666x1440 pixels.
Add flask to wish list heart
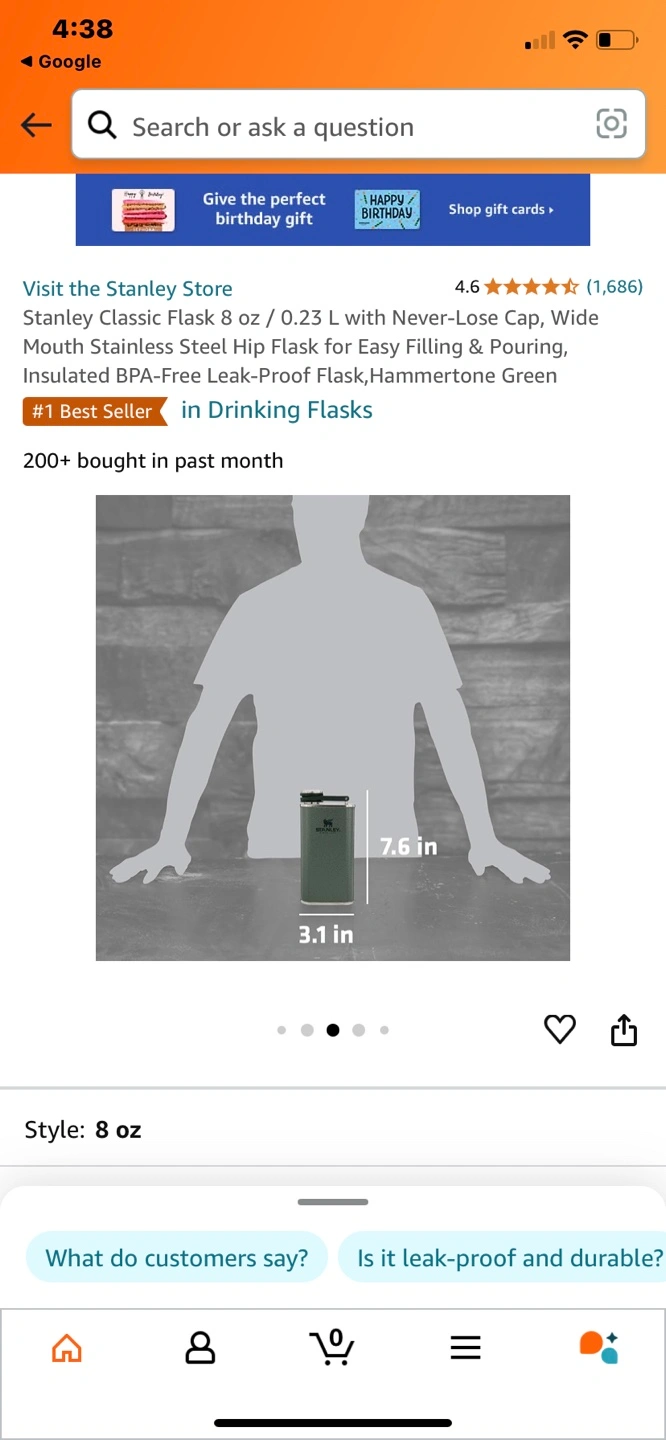tap(560, 1029)
